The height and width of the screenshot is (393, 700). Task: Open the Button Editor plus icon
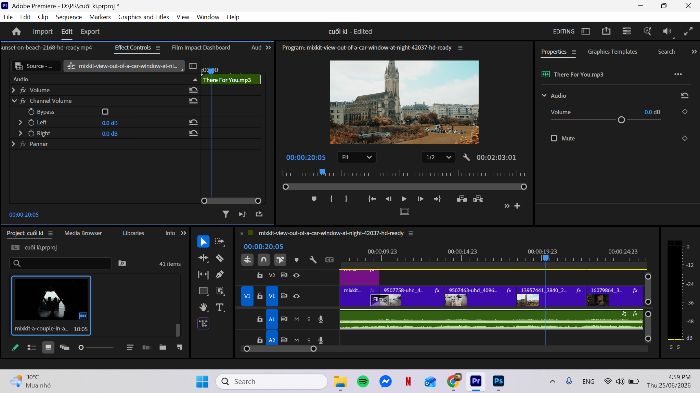click(x=517, y=206)
